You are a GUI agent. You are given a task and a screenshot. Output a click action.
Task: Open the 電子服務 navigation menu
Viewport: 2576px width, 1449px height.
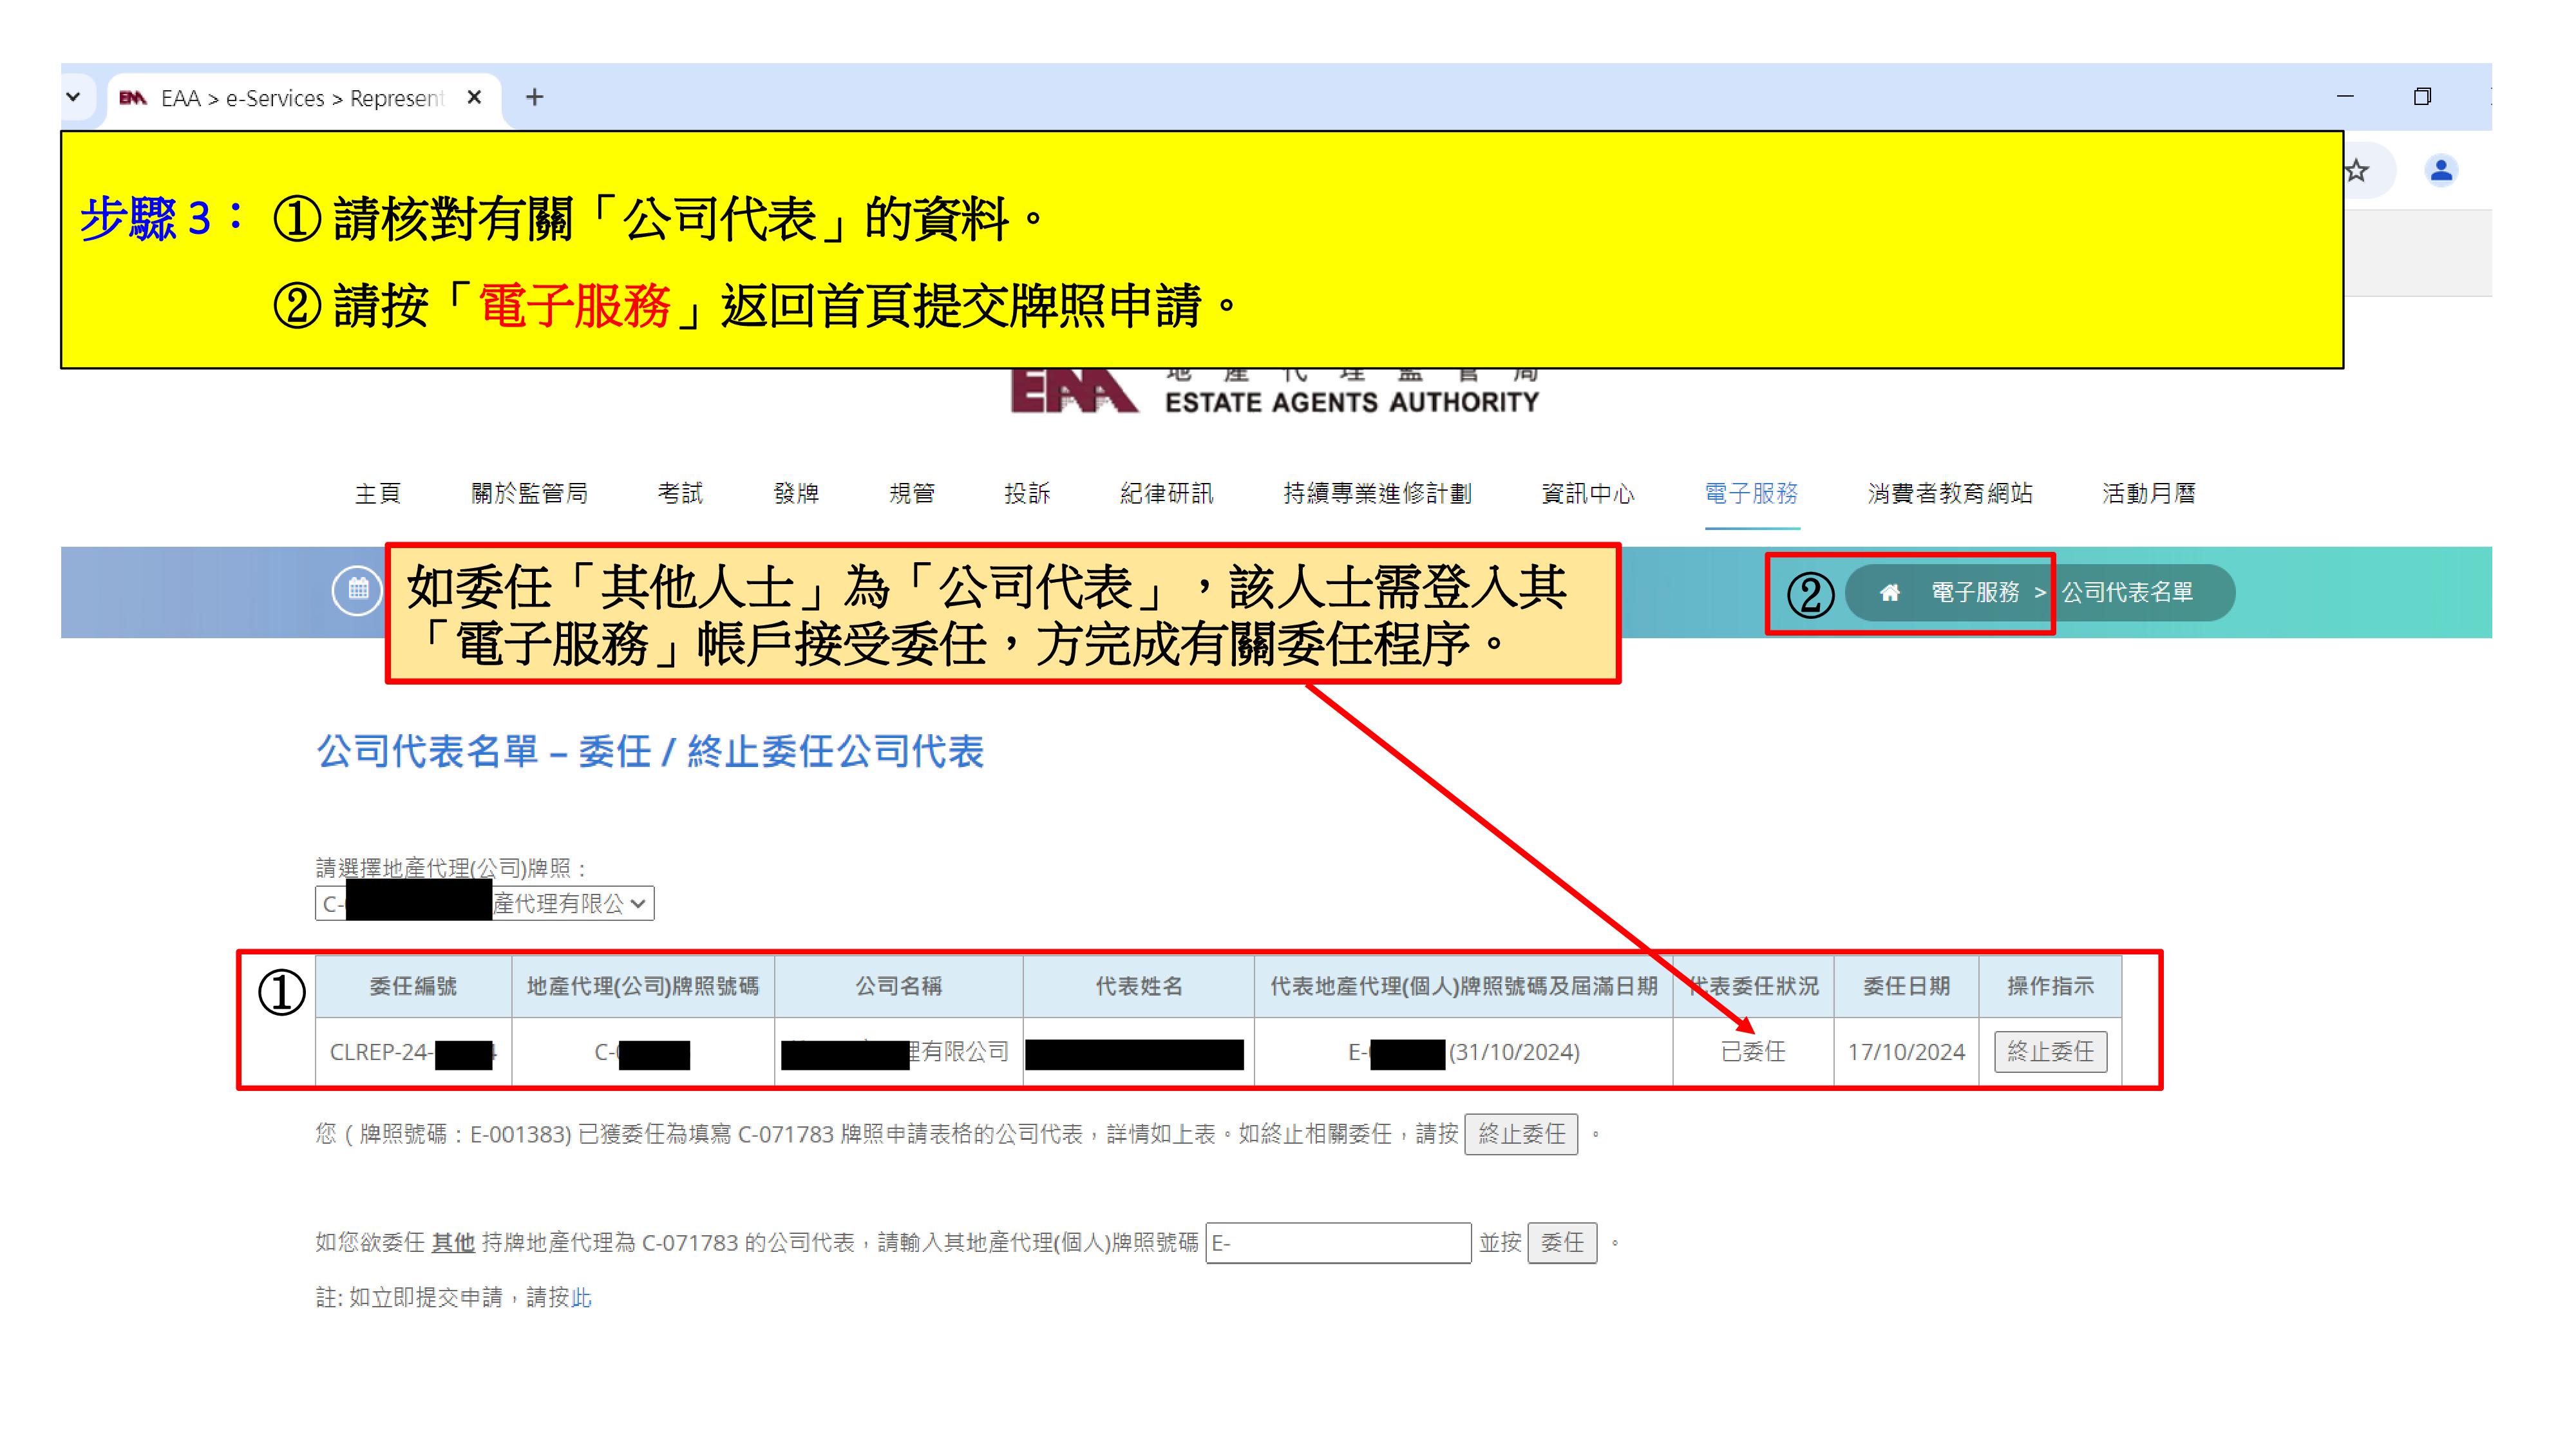[x=1751, y=493]
